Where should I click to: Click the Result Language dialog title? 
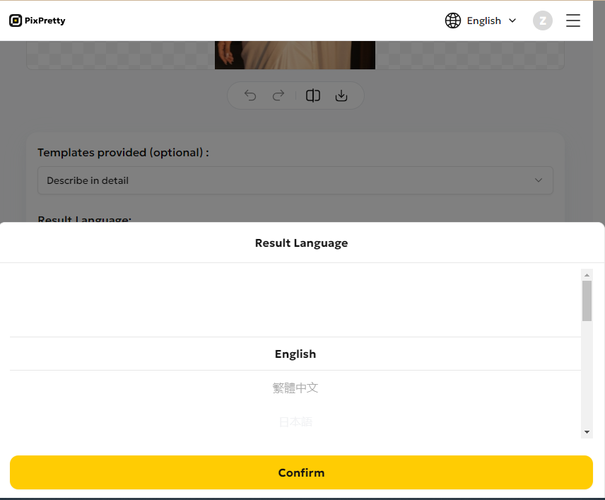pyautogui.click(x=301, y=243)
